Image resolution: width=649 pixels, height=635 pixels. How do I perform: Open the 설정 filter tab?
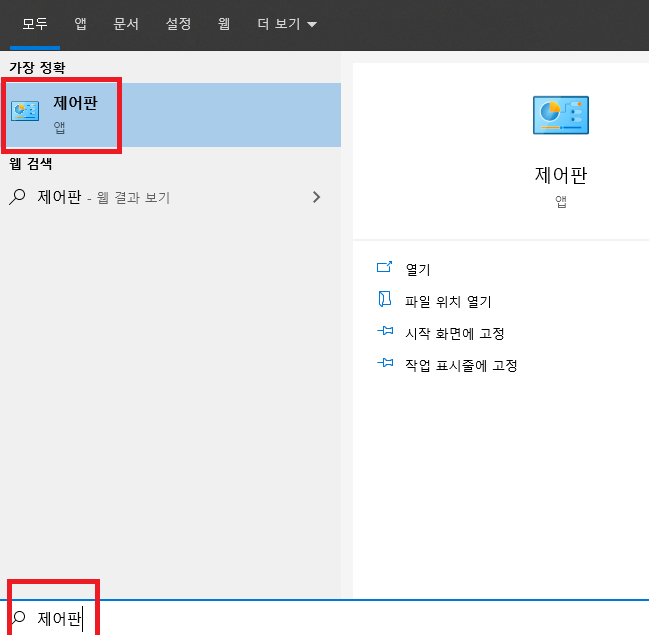pyautogui.click(x=178, y=24)
